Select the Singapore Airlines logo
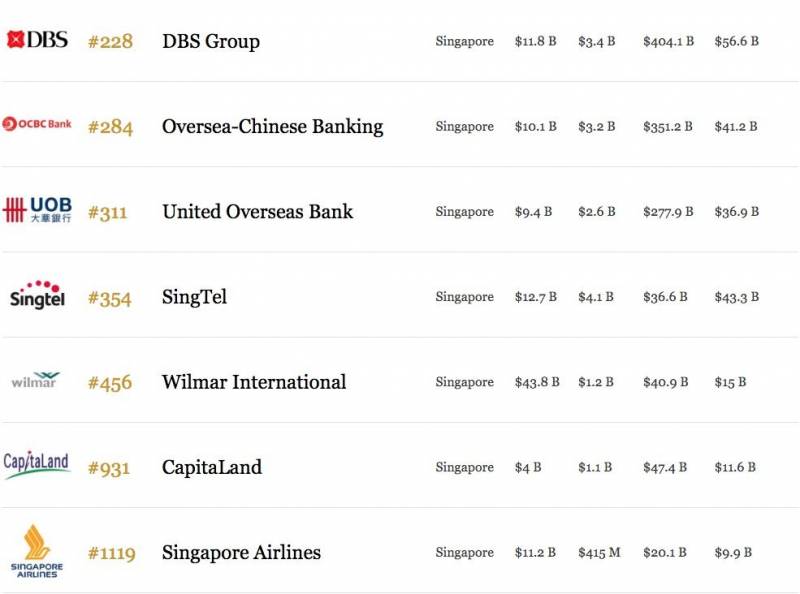The image size is (800, 594). coord(37,551)
